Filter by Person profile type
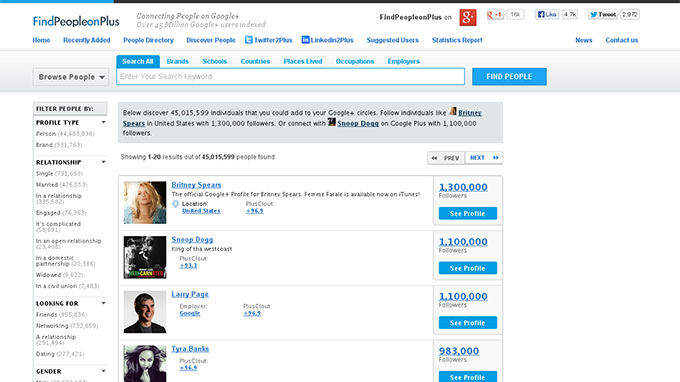Screen dimensions: 680x382 (x=65, y=134)
